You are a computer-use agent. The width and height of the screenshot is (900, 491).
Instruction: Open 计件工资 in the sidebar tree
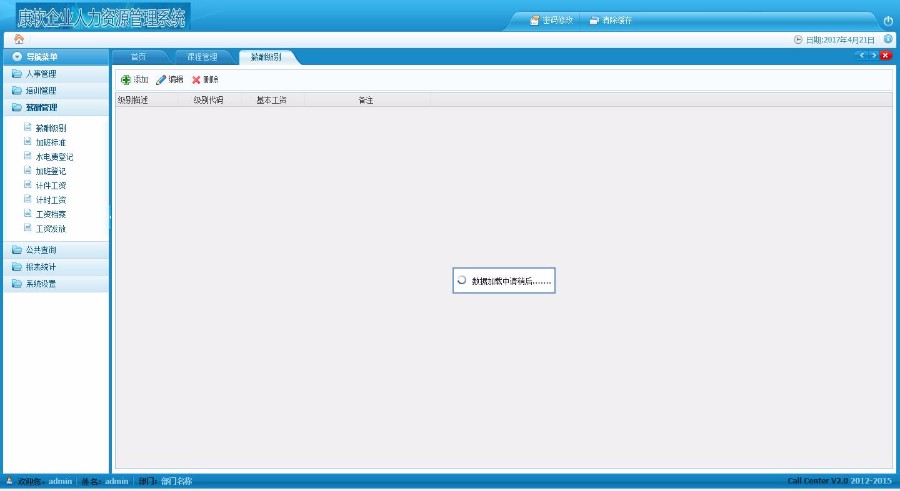(x=51, y=185)
